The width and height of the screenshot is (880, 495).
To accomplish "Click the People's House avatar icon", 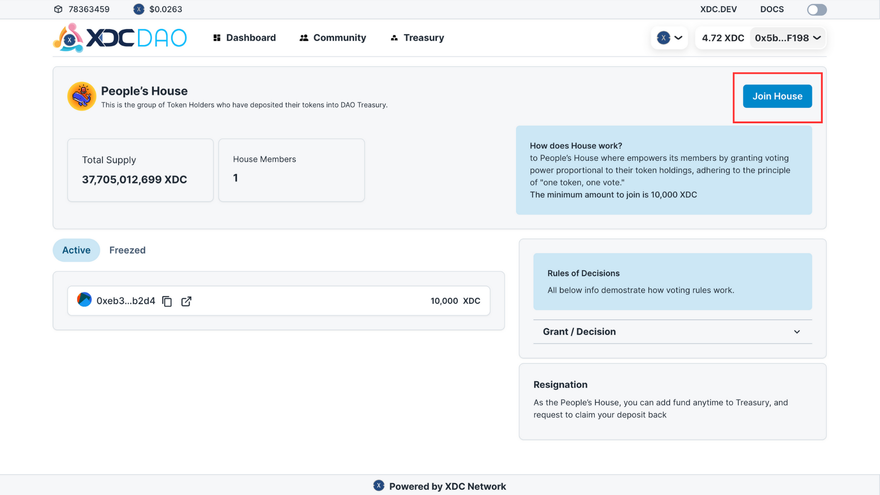I will [x=81, y=96].
